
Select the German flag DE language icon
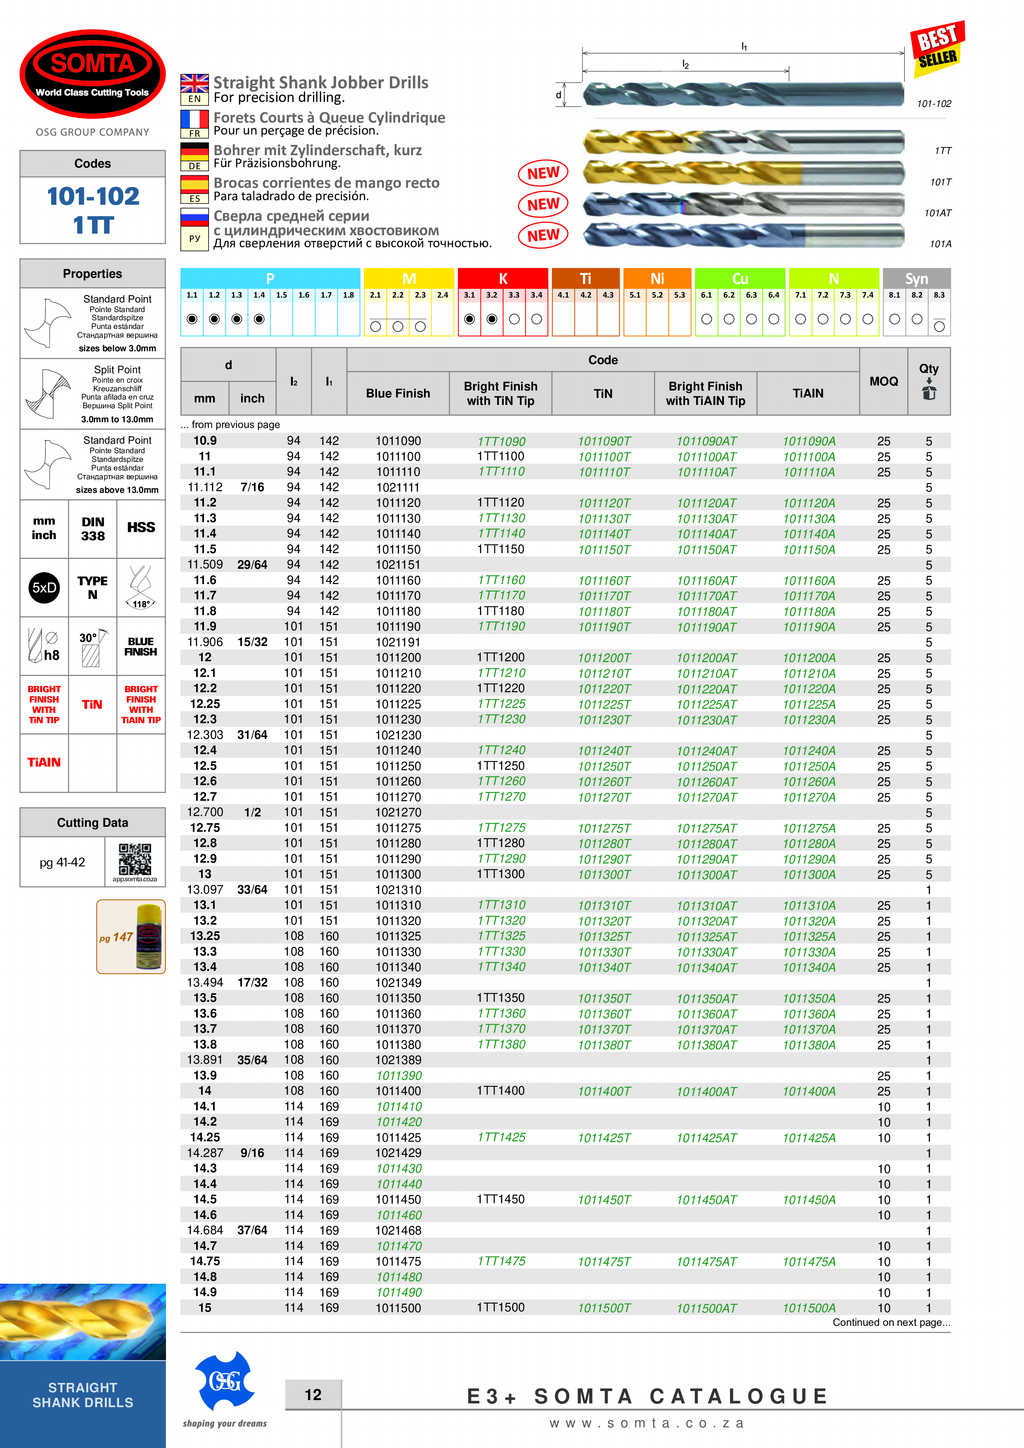point(195,156)
